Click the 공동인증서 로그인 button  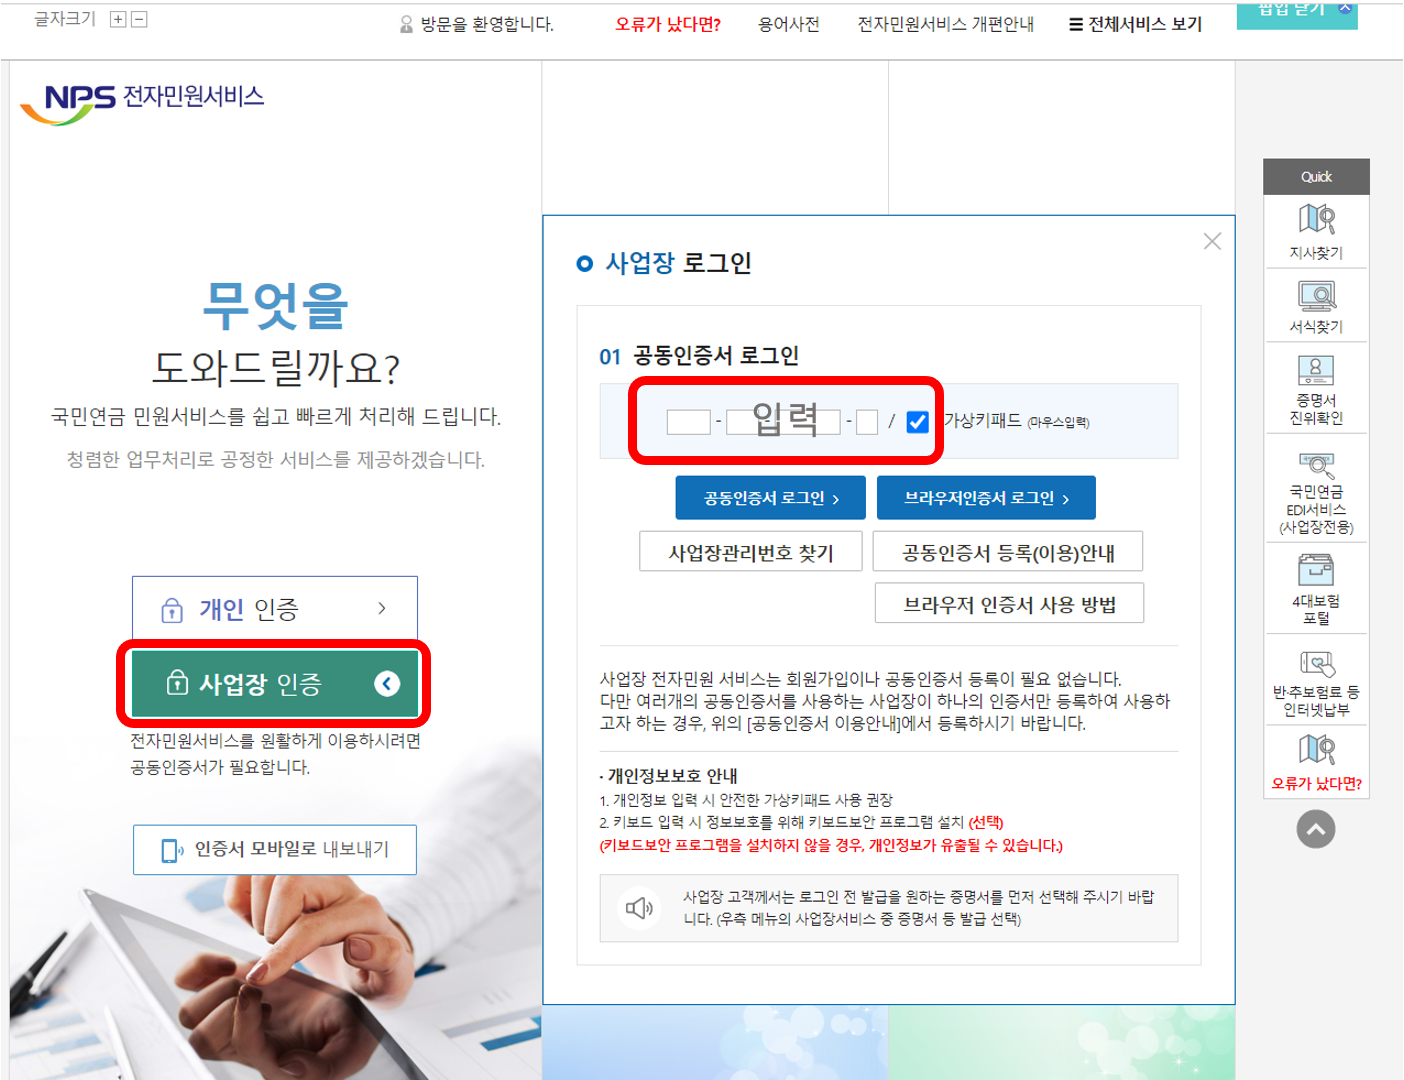(770, 497)
